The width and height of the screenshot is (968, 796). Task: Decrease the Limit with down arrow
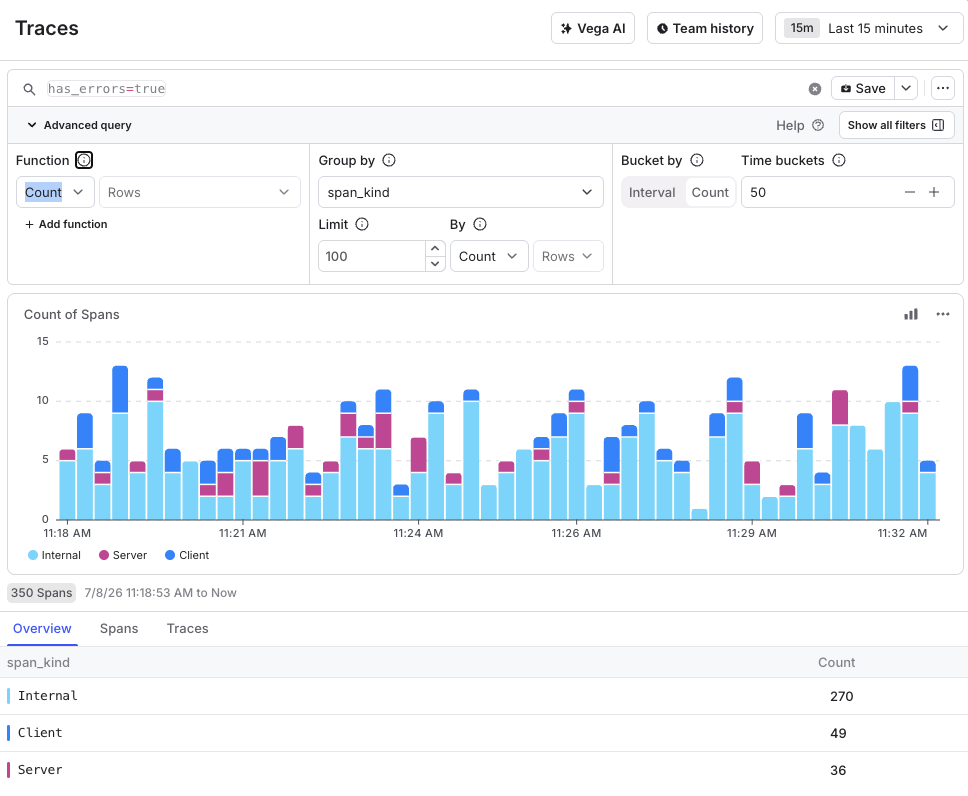click(435, 264)
